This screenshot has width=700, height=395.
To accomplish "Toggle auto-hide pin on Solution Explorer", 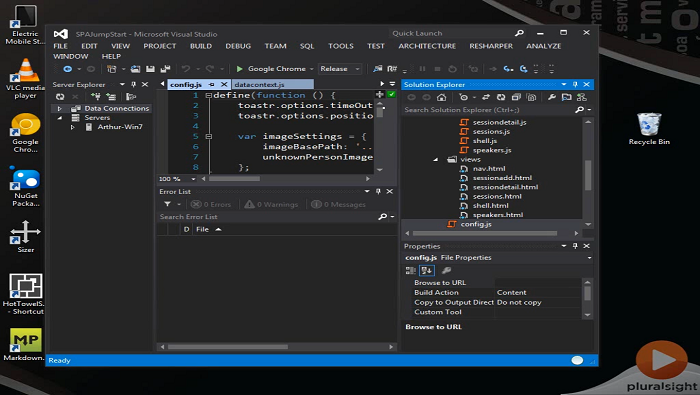I will click(x=575, y=84).
